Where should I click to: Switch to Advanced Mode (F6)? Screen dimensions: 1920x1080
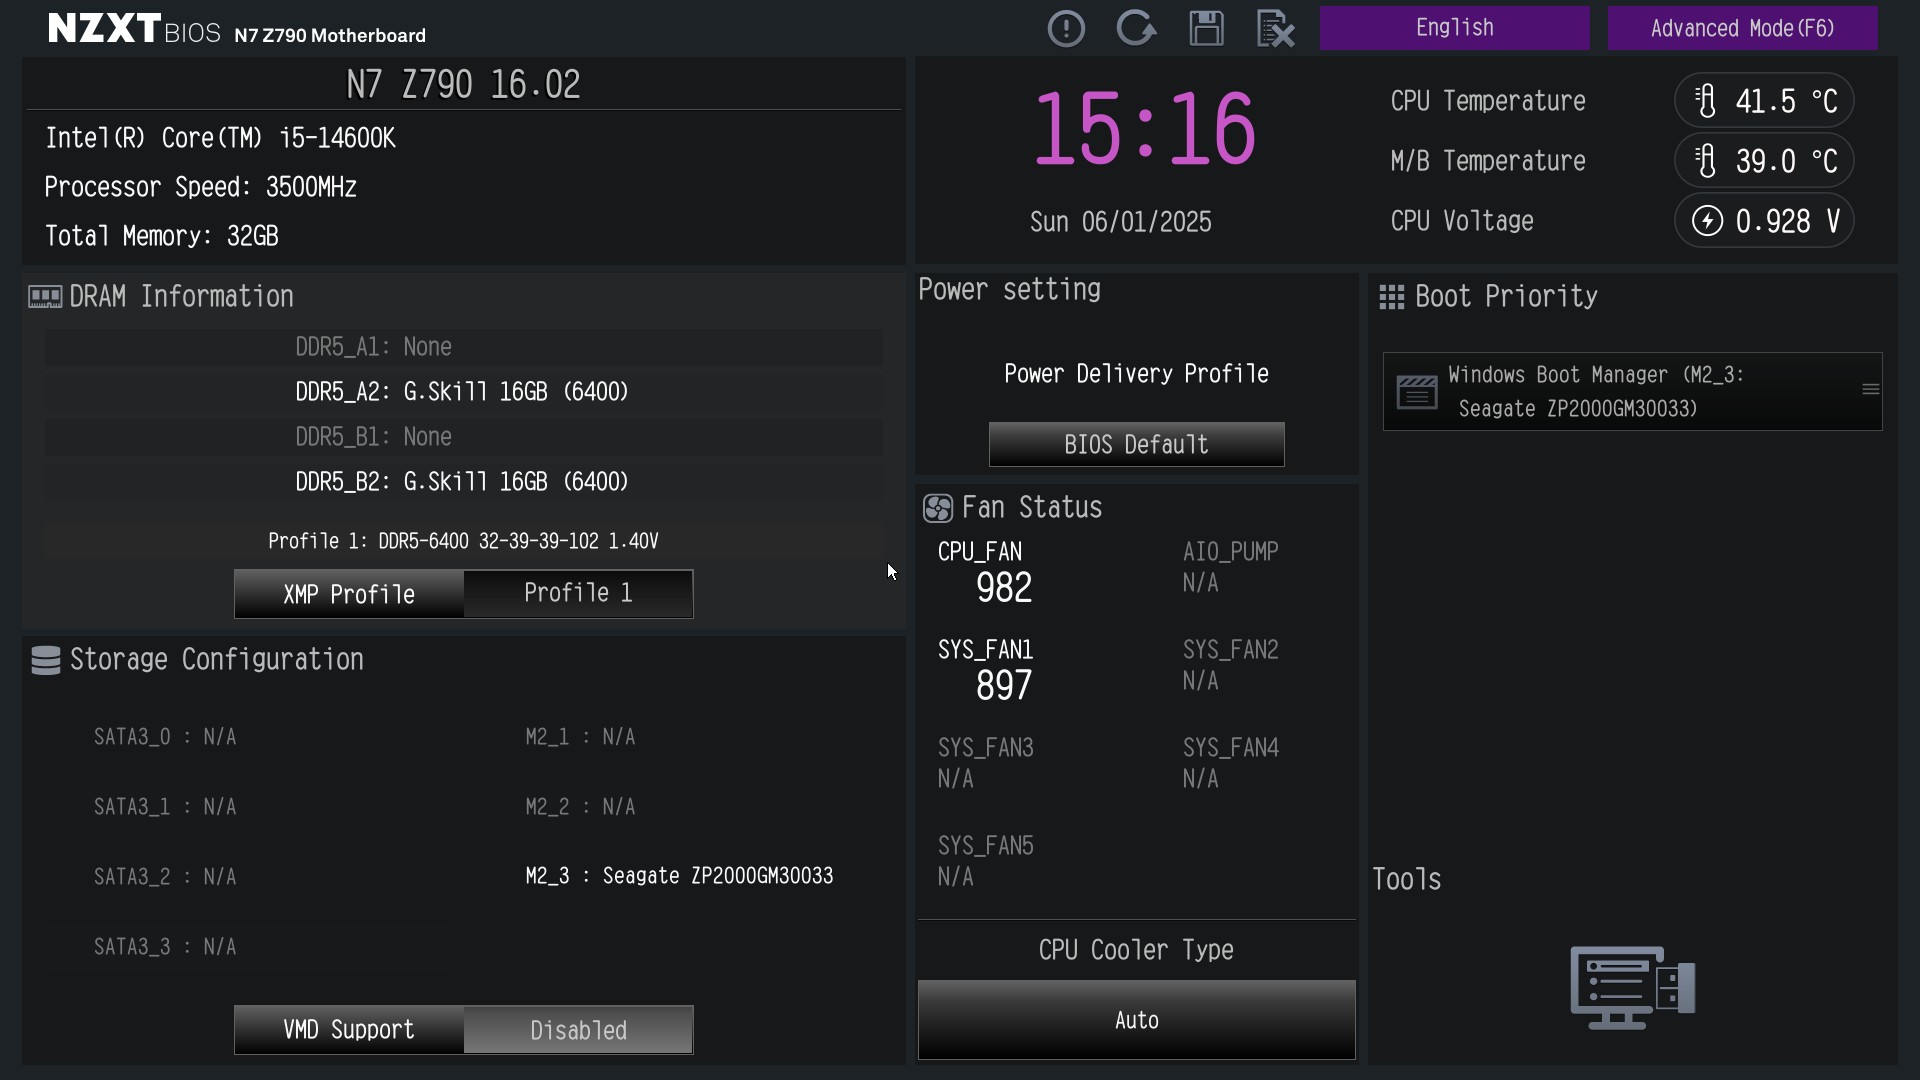pyautogui.click(x=1742, y=28)
